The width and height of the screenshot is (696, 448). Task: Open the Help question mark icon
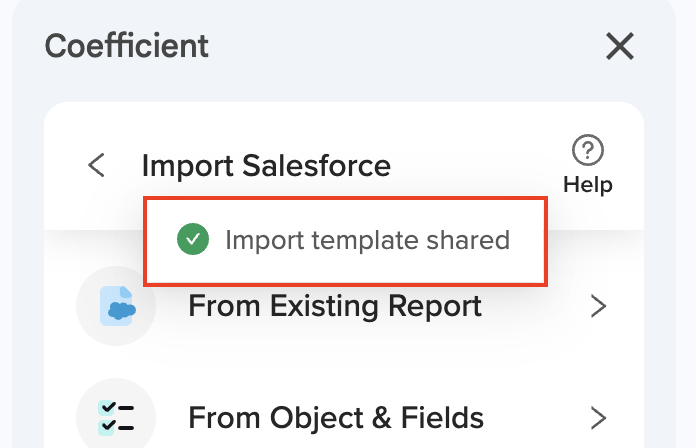[x=587, y=151]
